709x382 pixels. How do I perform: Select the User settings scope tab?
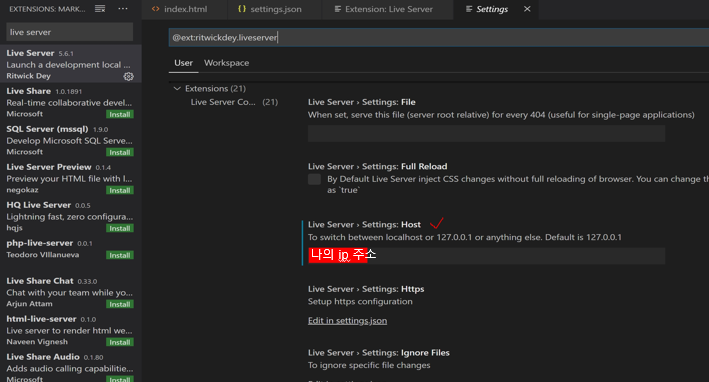184,63
